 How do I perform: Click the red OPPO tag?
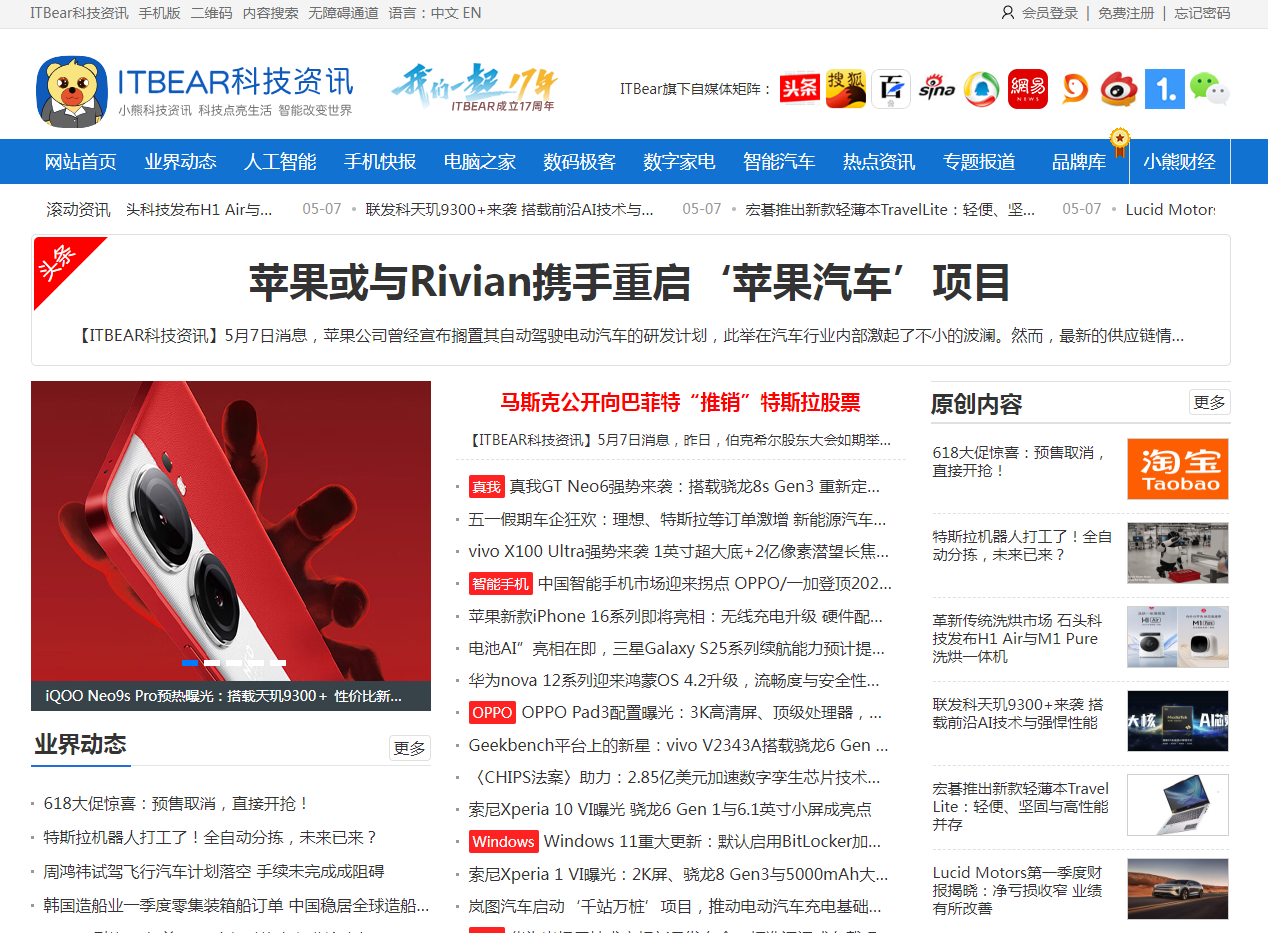coord(493,713)
